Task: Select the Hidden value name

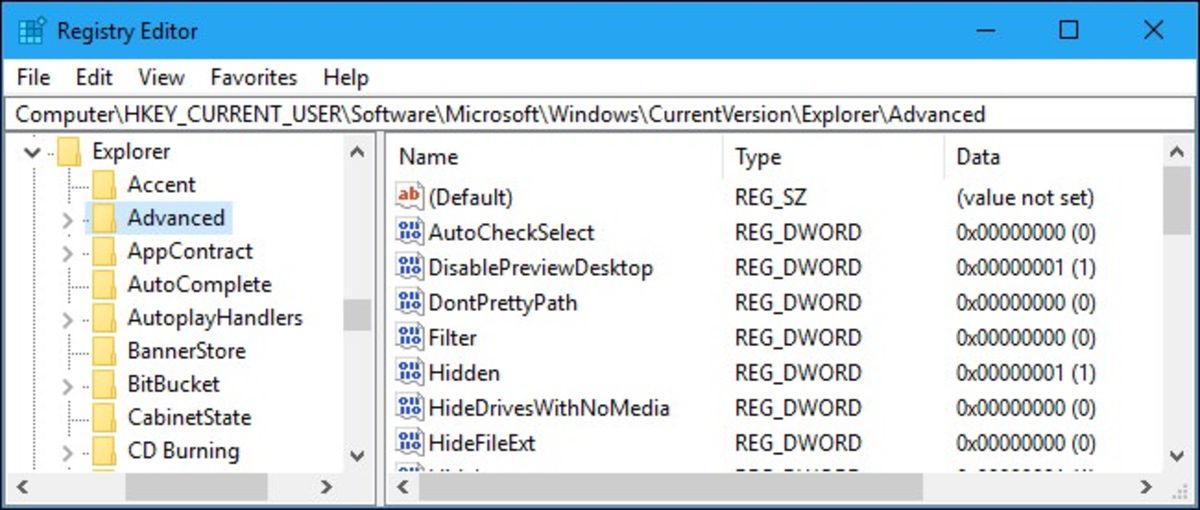Action: pyautogui.click(x=464, y=372)
